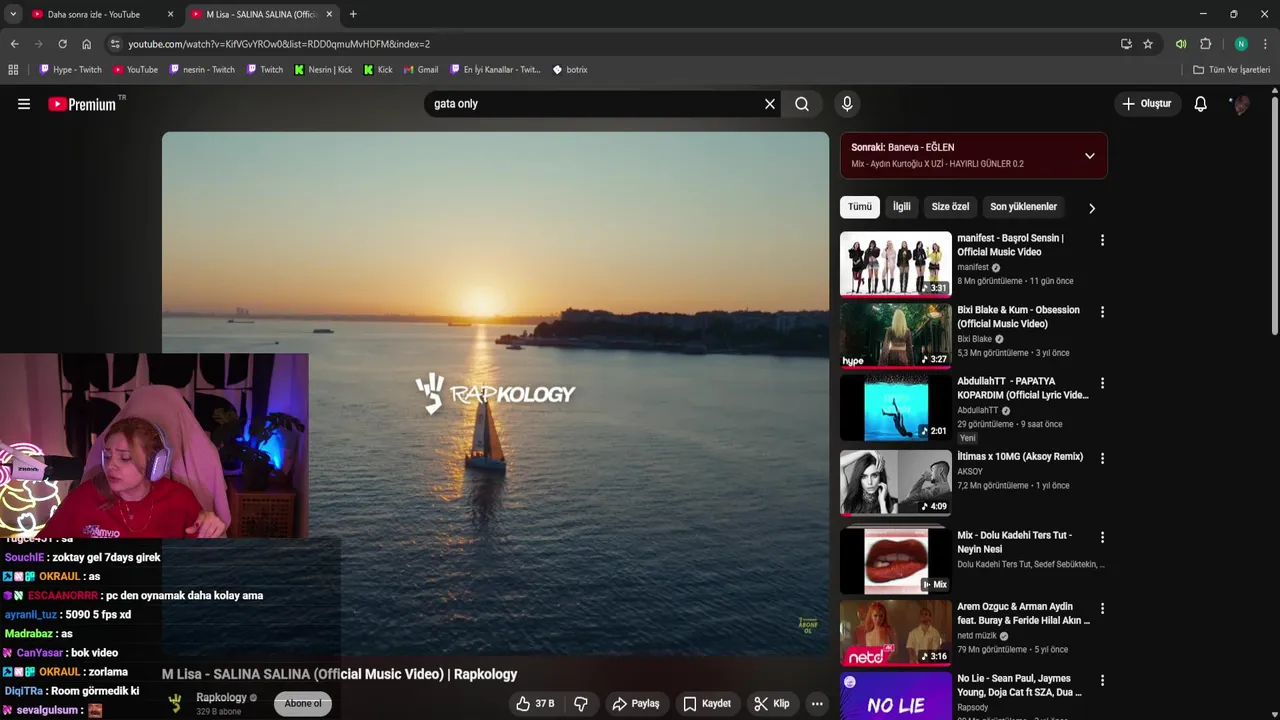Screen dimensions: 1280x720
Task: Open options for Bixi Blake Obsession video
Action: click(x=1102, y=312)
